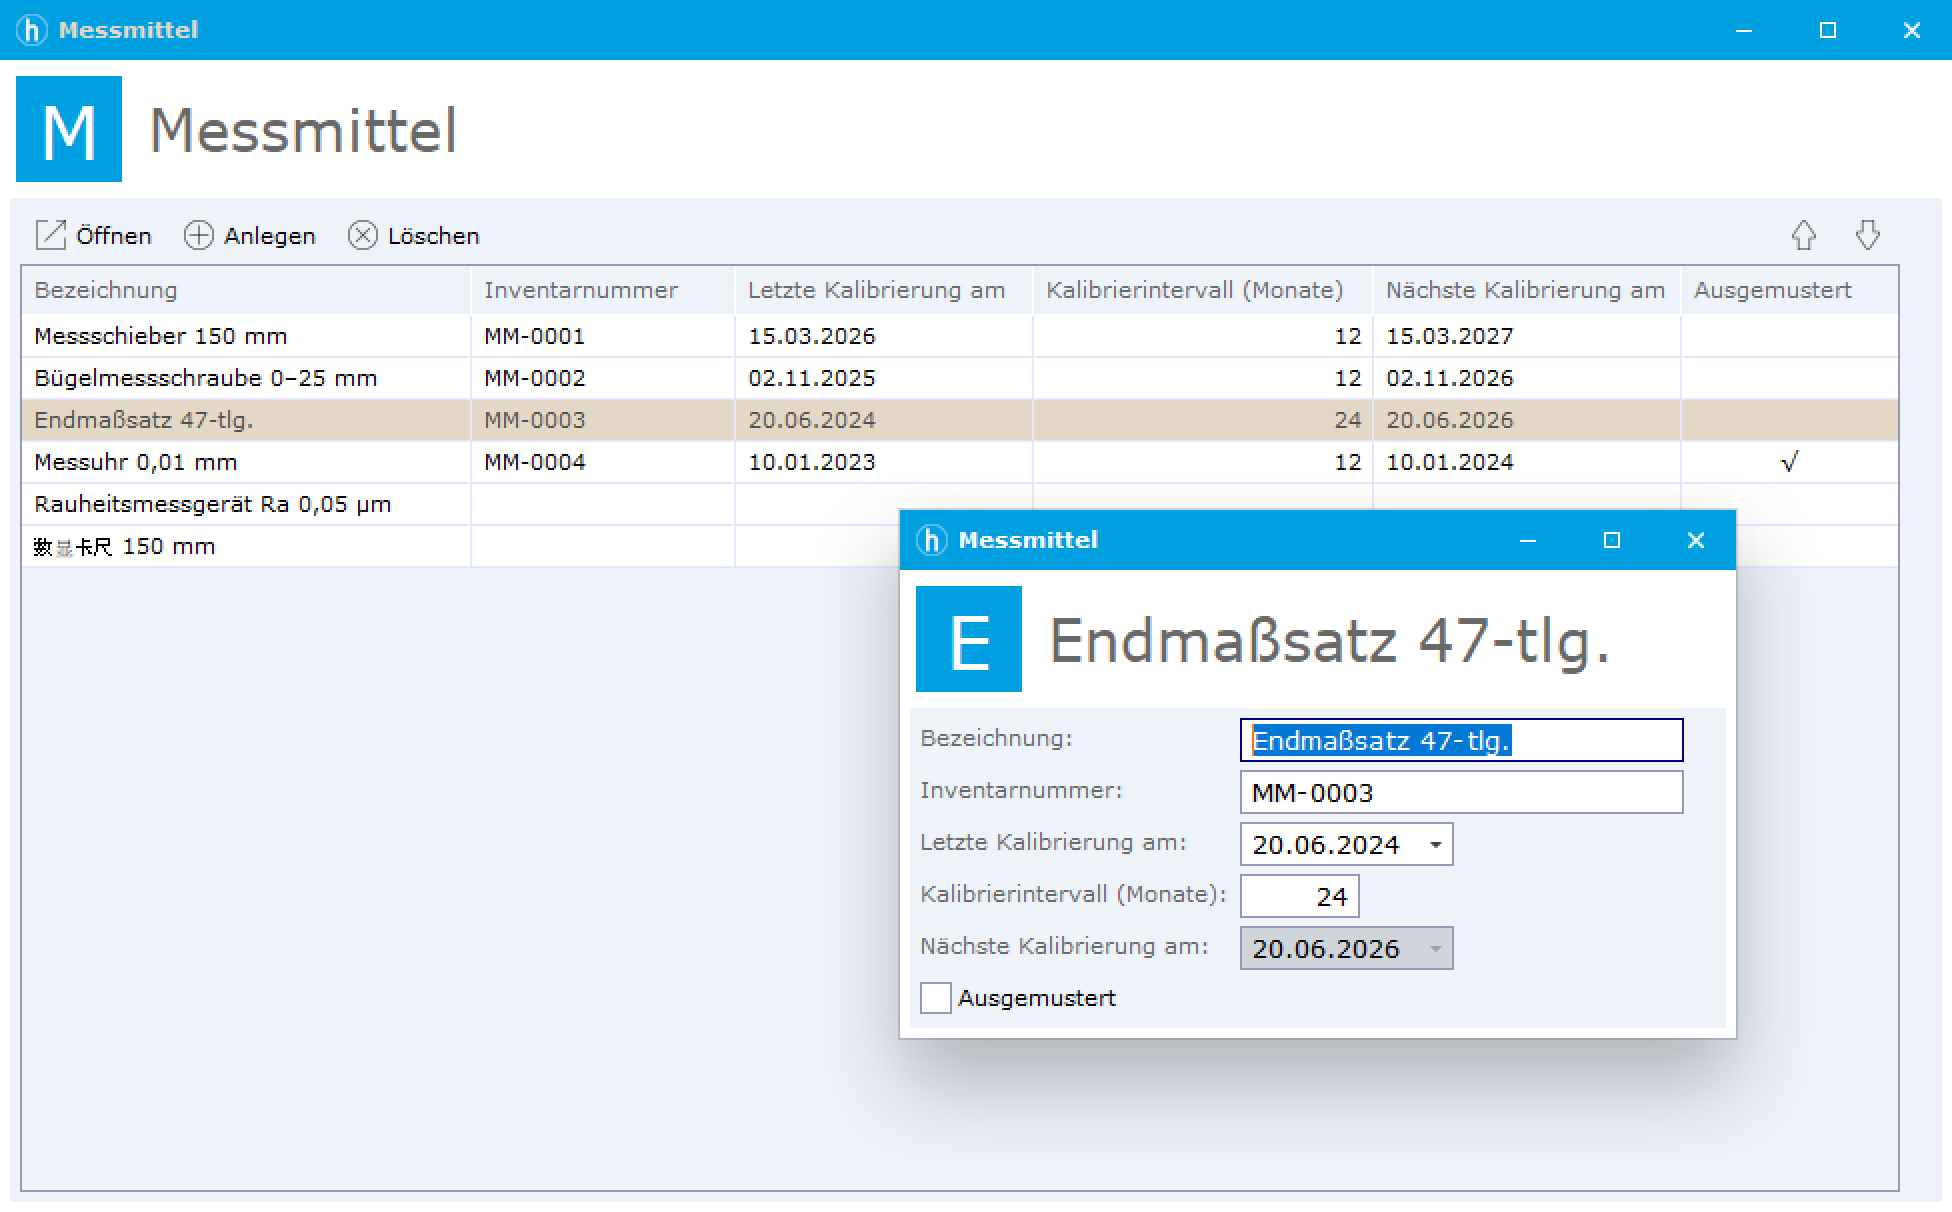Viewport: 1952px width, 1212px height.
Task: Sort by Ausgemustert column header
Action: 1790,290
